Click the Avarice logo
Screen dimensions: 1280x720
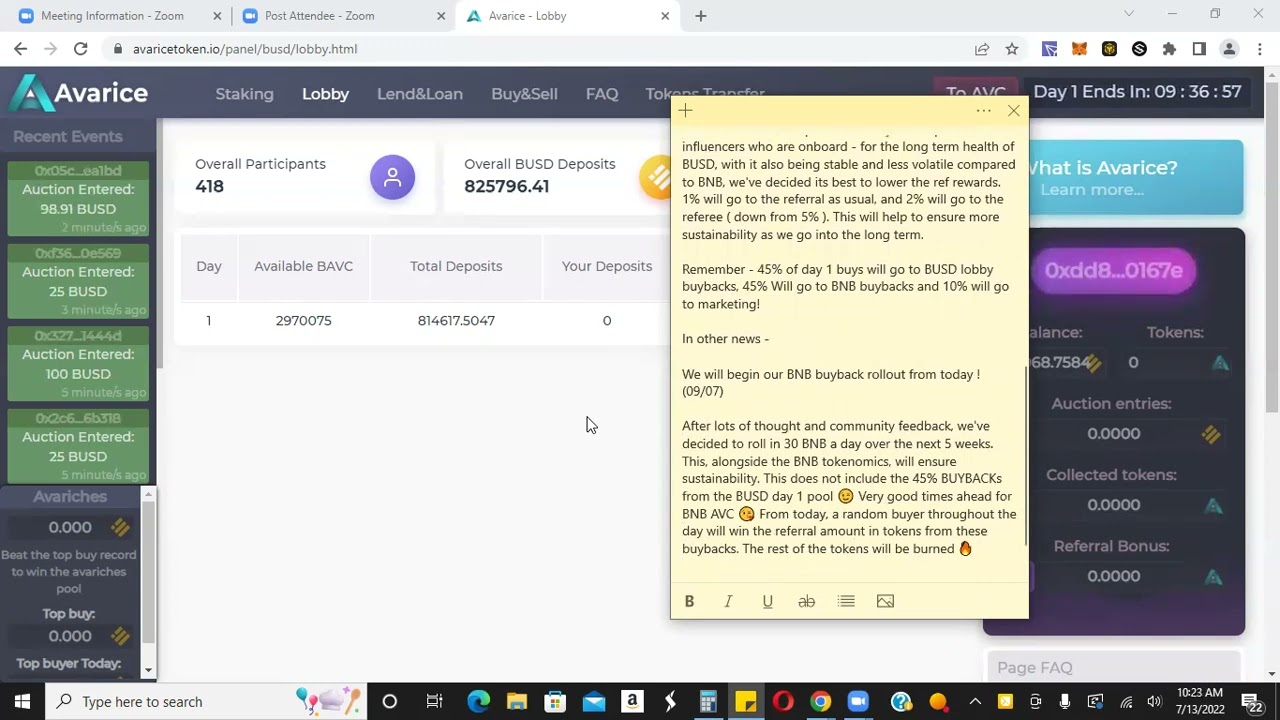pos(80,93)
